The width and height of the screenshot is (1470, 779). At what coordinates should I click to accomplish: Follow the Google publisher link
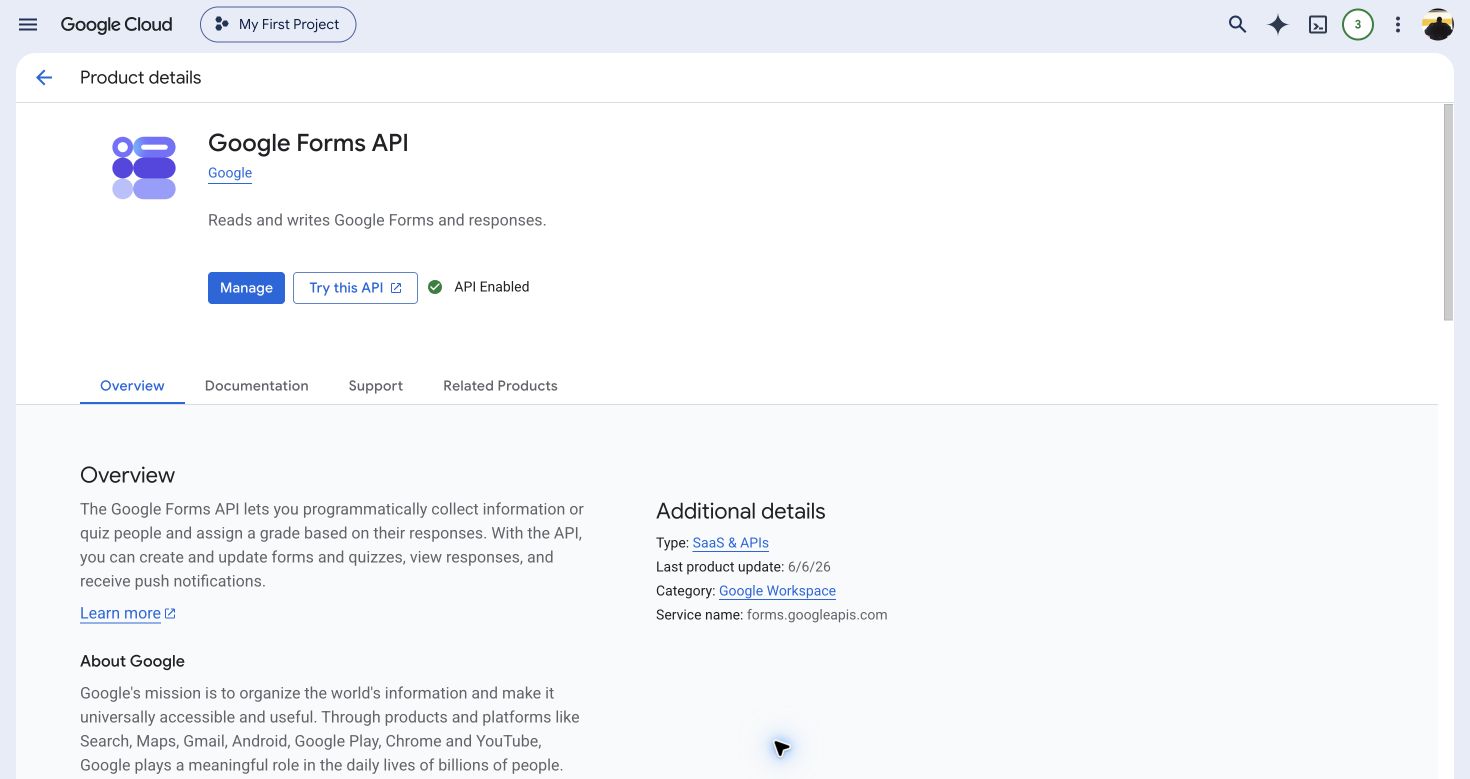tap(230, 173)
